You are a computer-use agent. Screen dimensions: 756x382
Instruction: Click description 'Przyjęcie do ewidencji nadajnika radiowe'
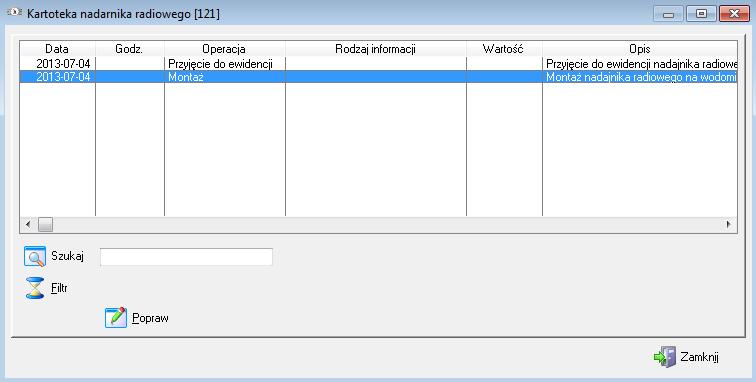click(x=641, y=64)
